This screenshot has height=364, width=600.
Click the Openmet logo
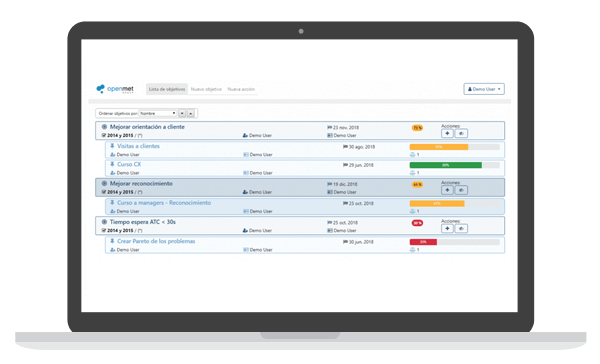(115, 89)
